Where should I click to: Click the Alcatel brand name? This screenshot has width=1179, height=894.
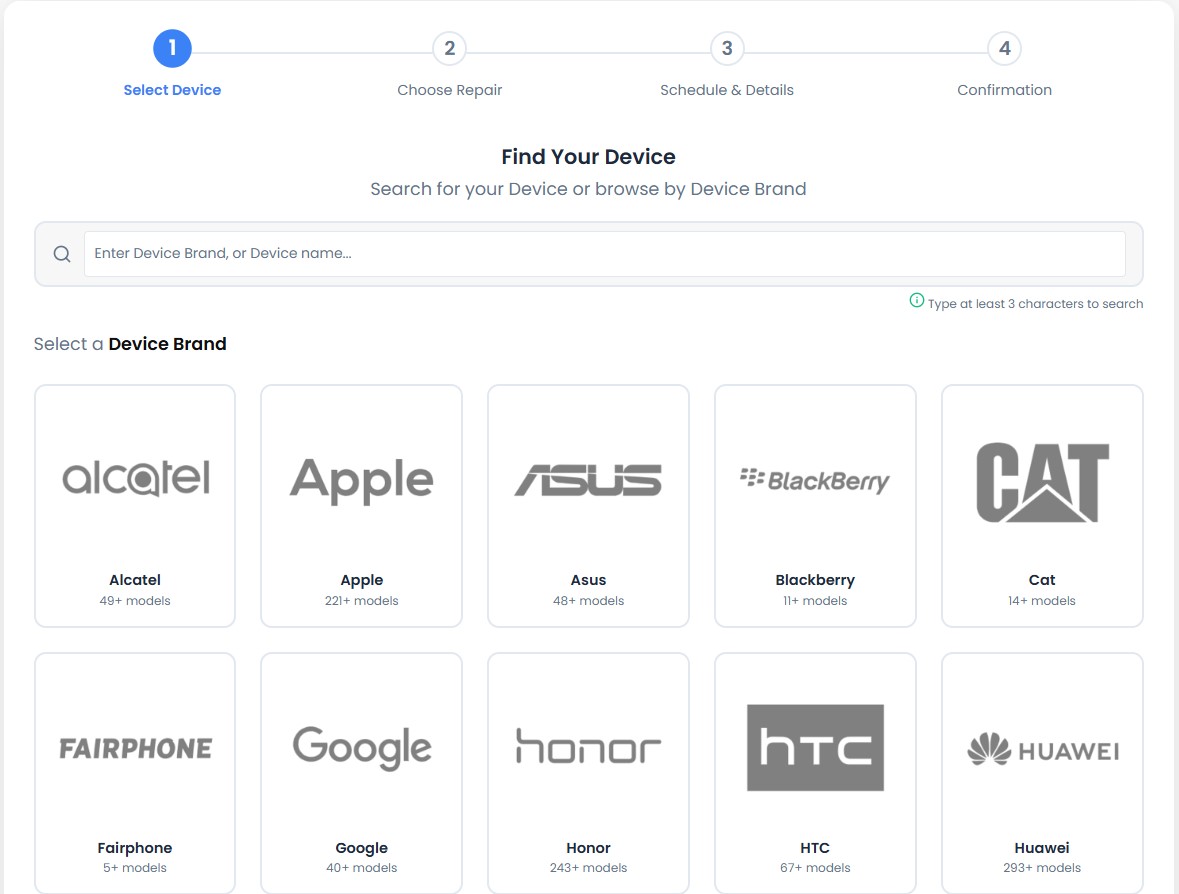tap(135, 580)
